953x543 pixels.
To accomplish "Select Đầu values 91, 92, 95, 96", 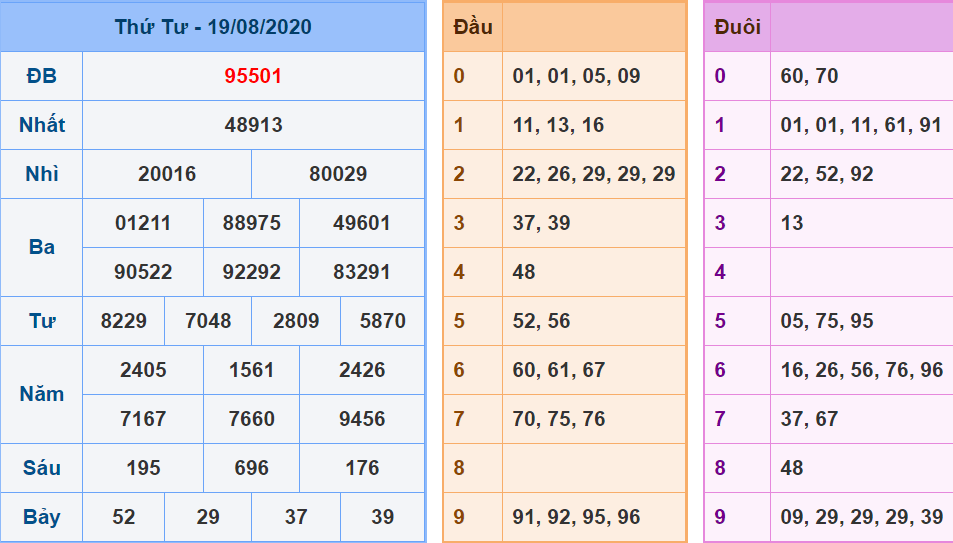I will tap(576, 517).
